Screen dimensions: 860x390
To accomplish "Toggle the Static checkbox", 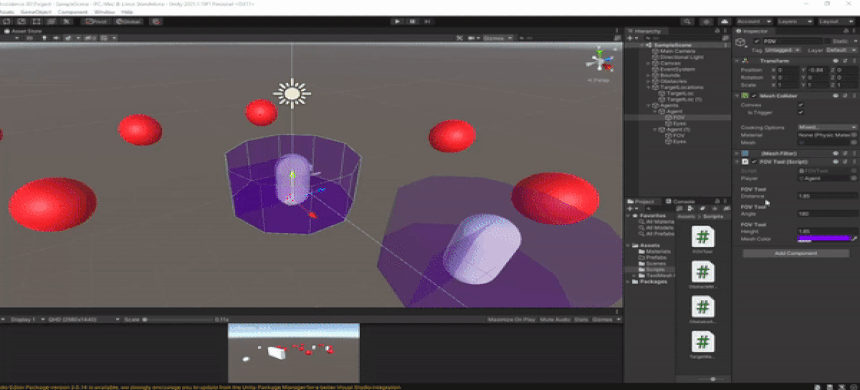I will click(x=827, y=41).
